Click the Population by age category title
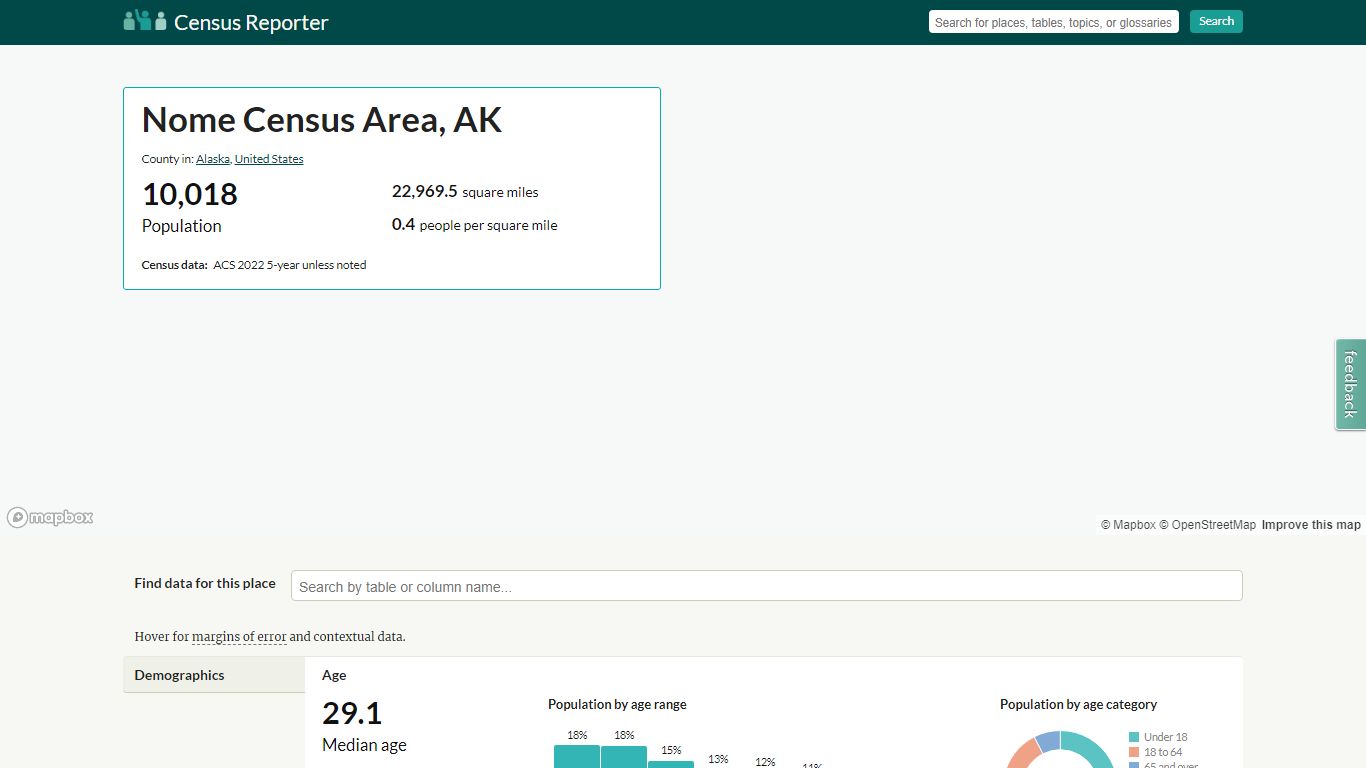 (x=1078, y=705)
